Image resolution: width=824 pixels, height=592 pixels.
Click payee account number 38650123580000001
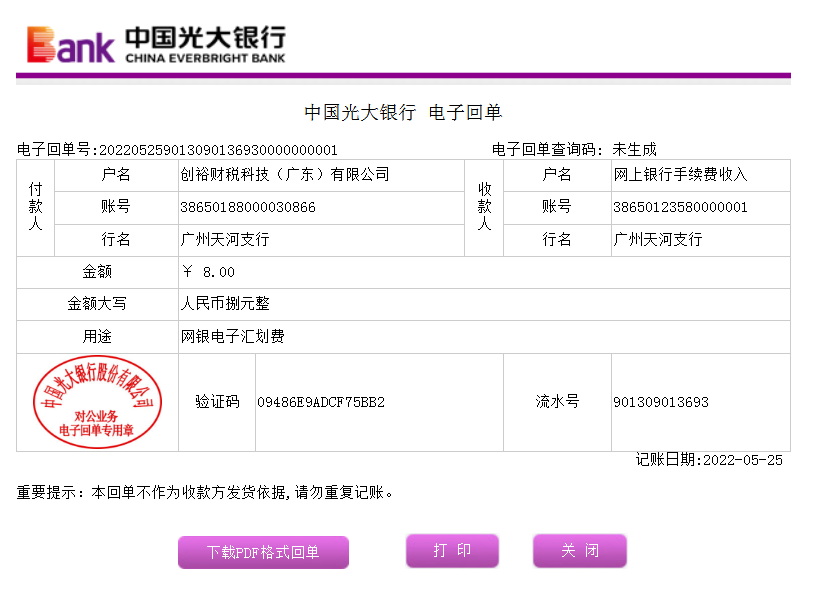680,207
